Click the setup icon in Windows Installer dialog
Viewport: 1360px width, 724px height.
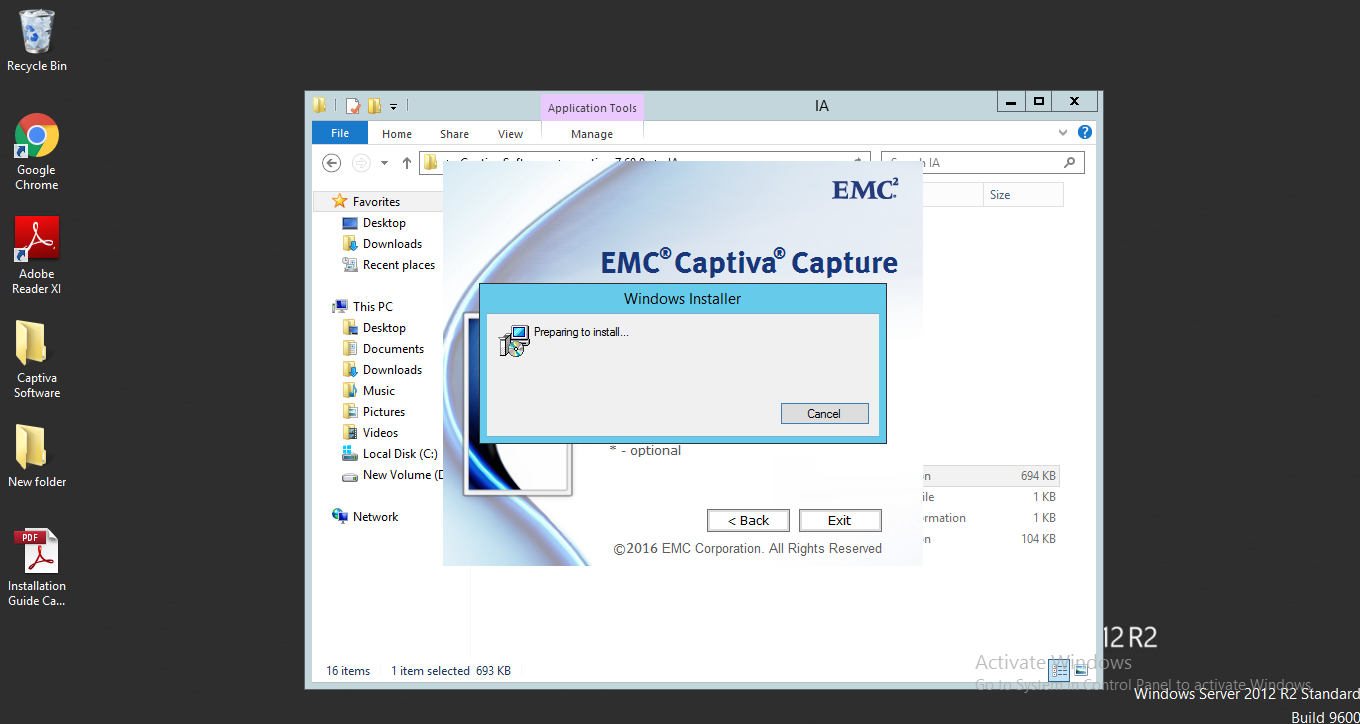[x=514, y=341]
